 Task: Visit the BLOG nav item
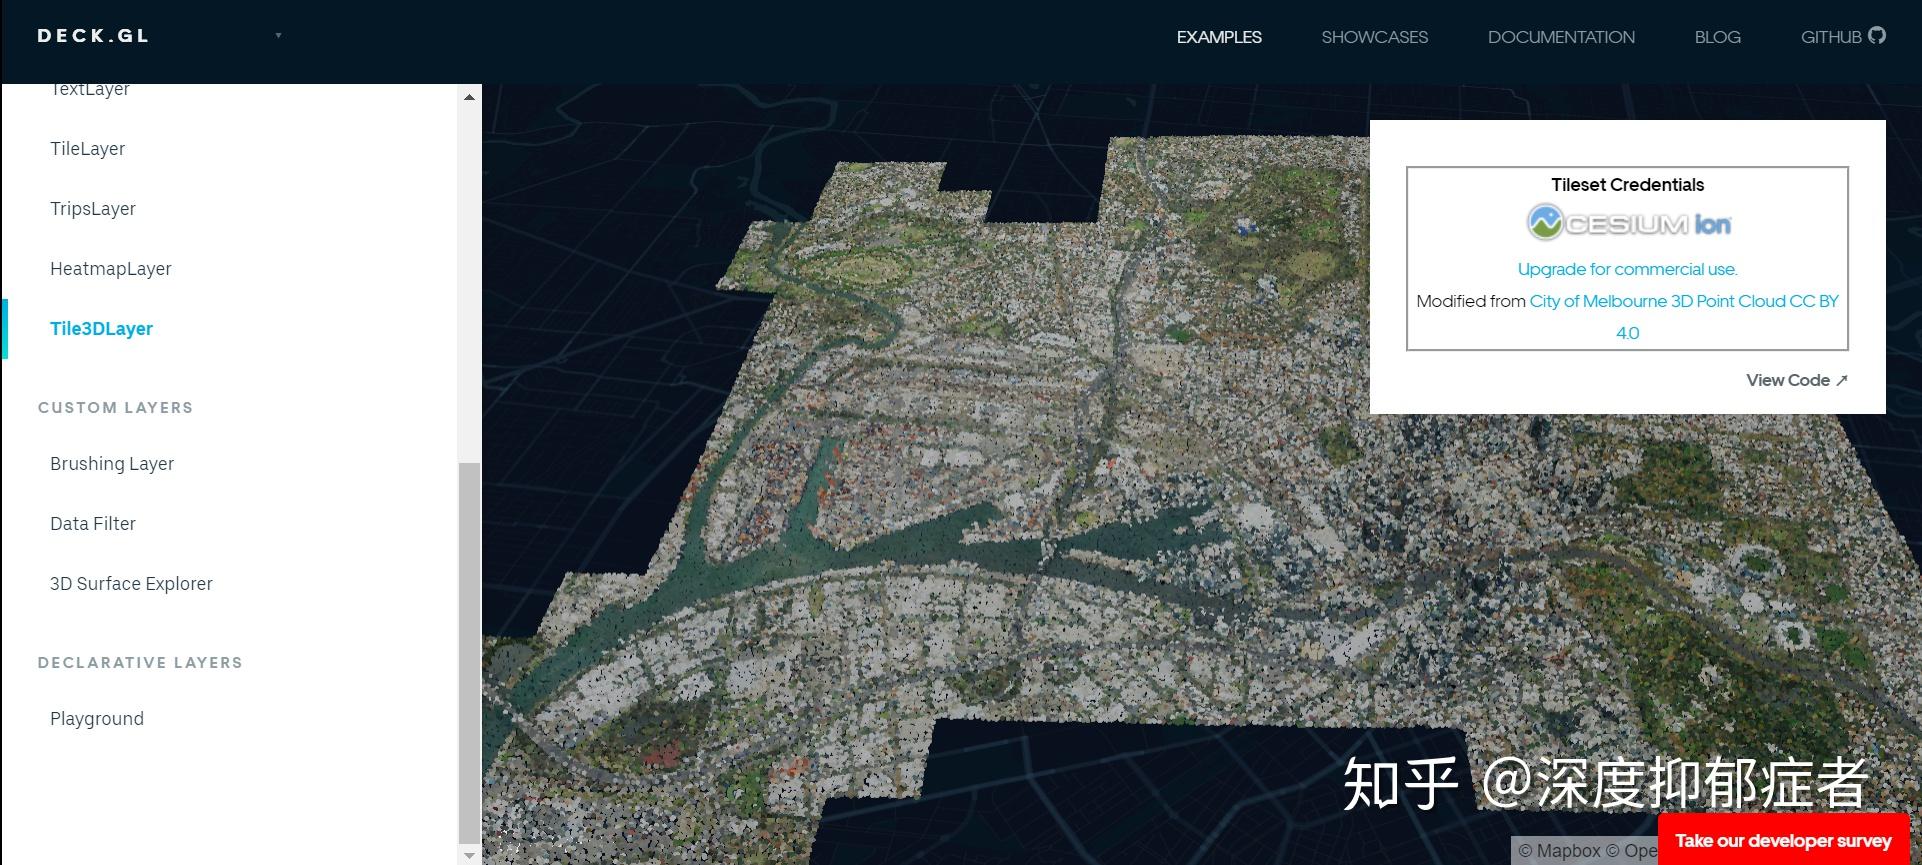pyautogui.click(x=1717, y=37)
